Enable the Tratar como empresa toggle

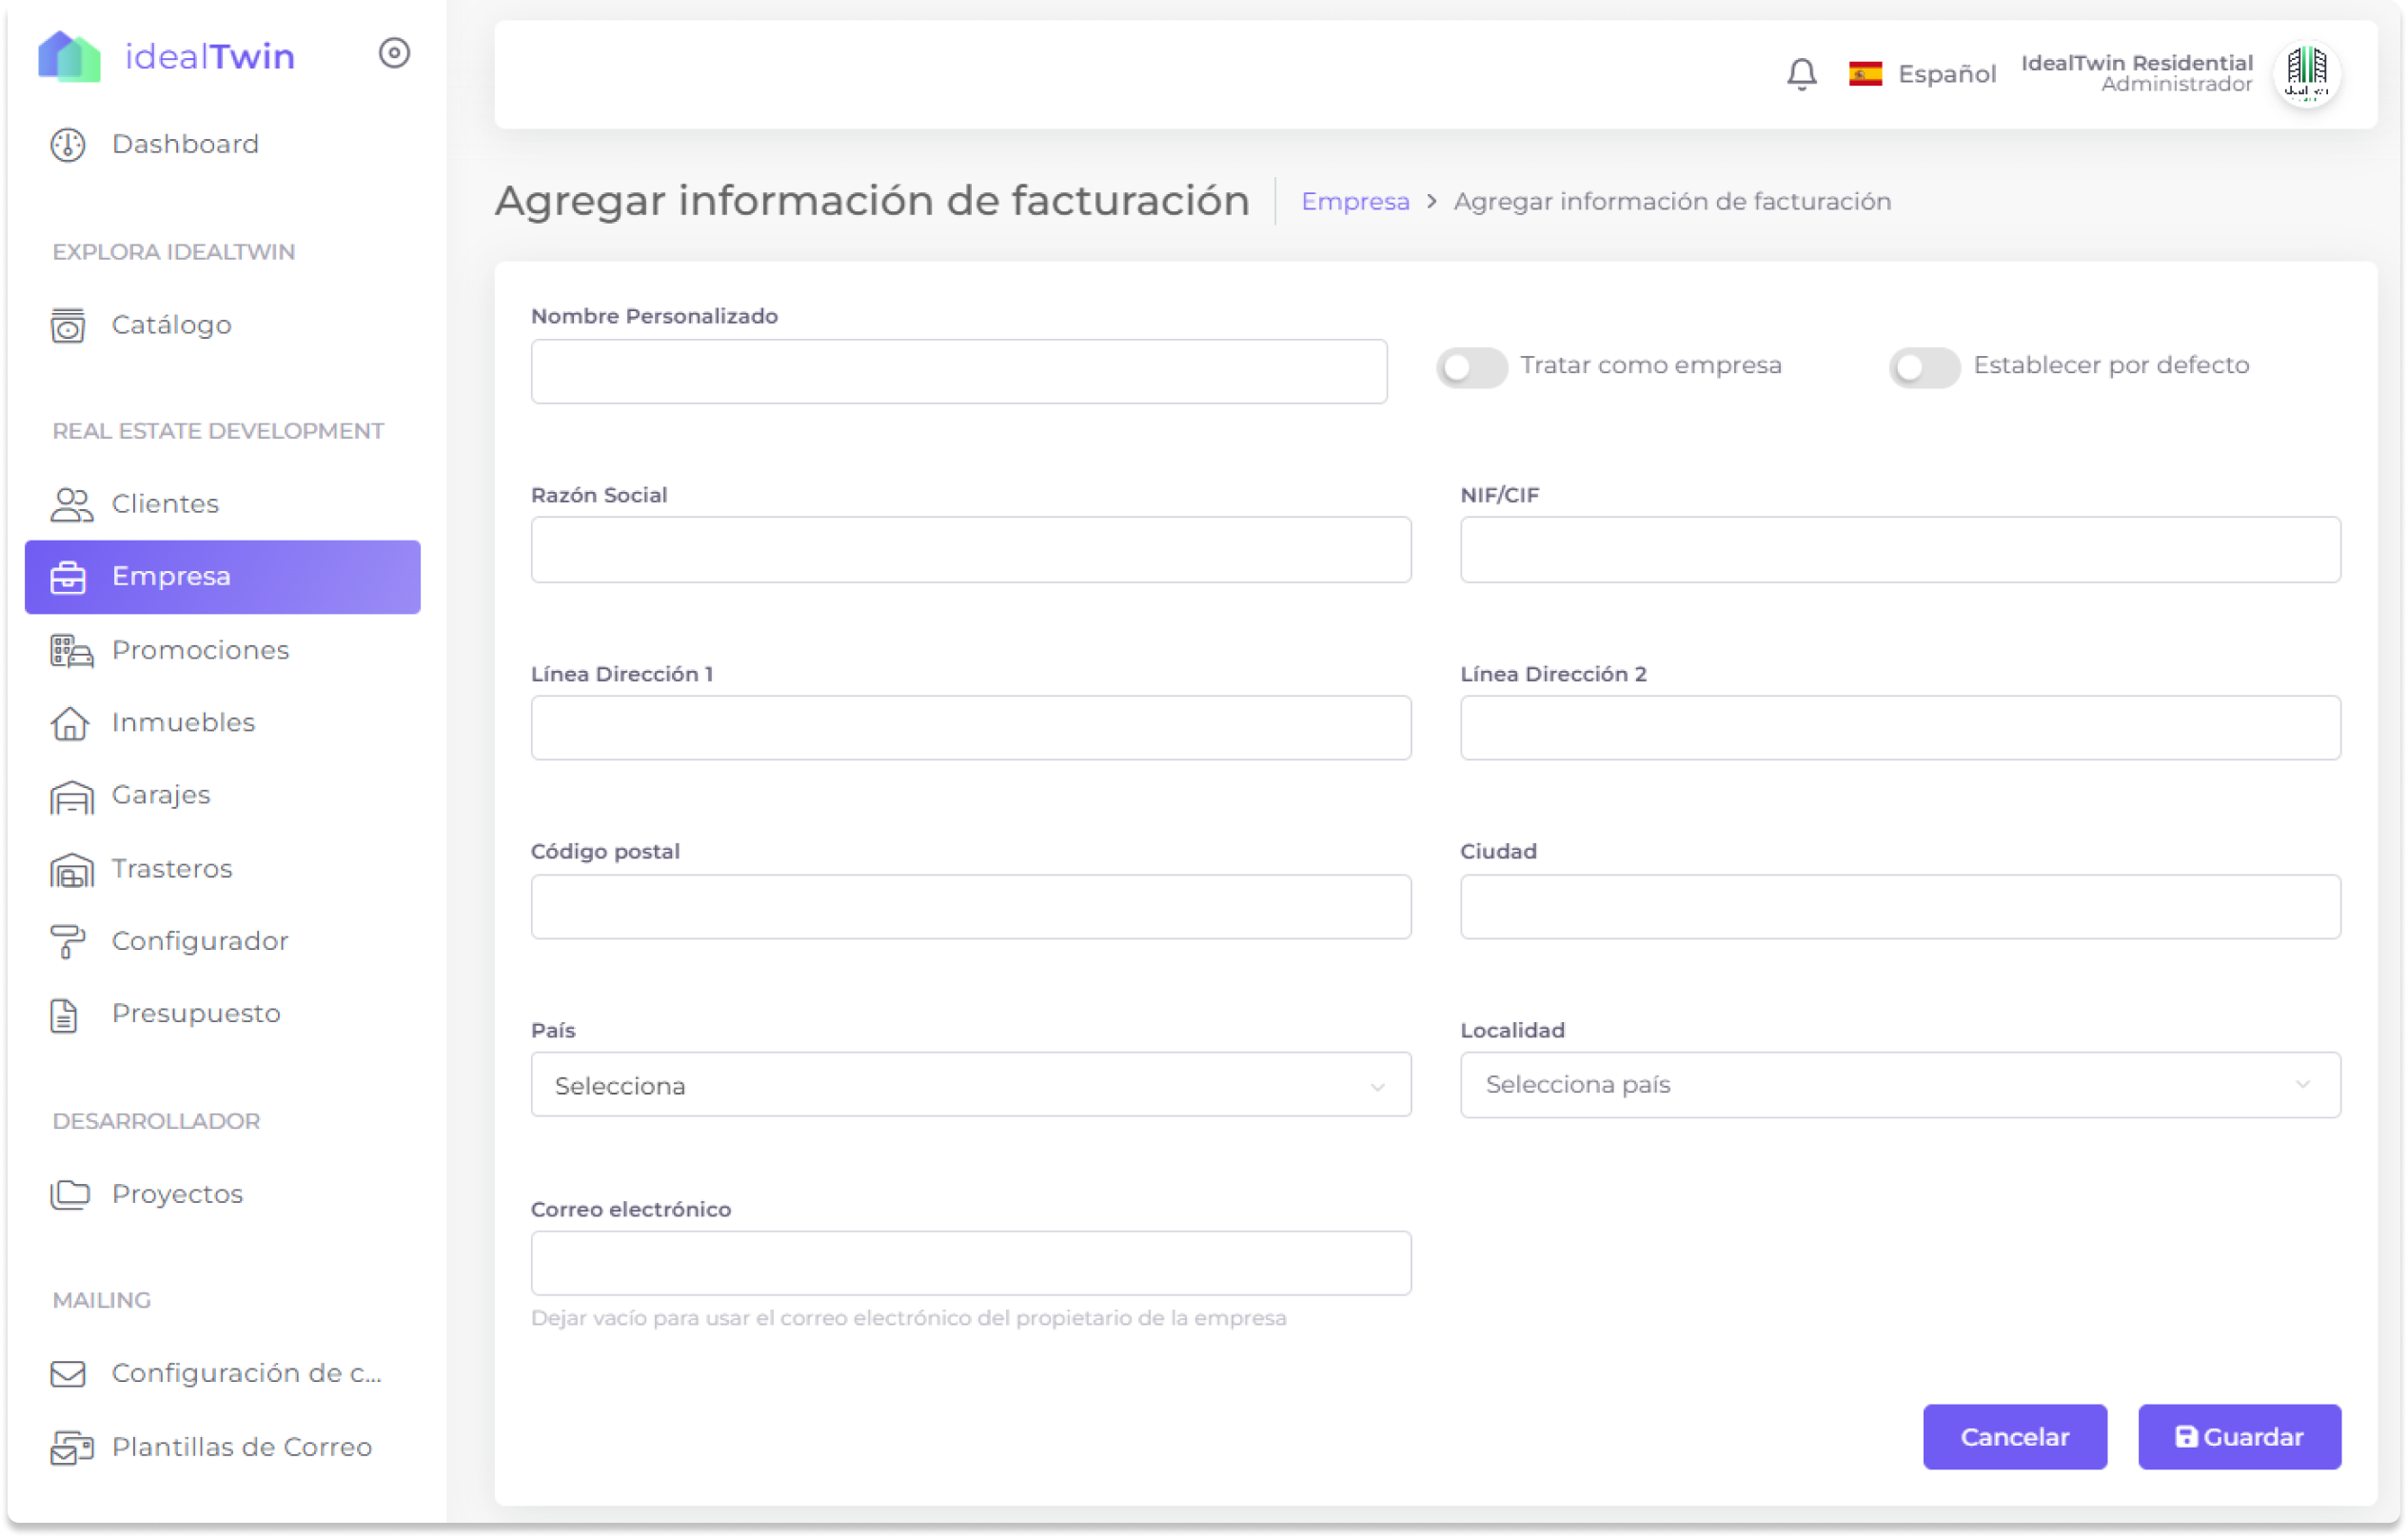(x=1470, y=367)
